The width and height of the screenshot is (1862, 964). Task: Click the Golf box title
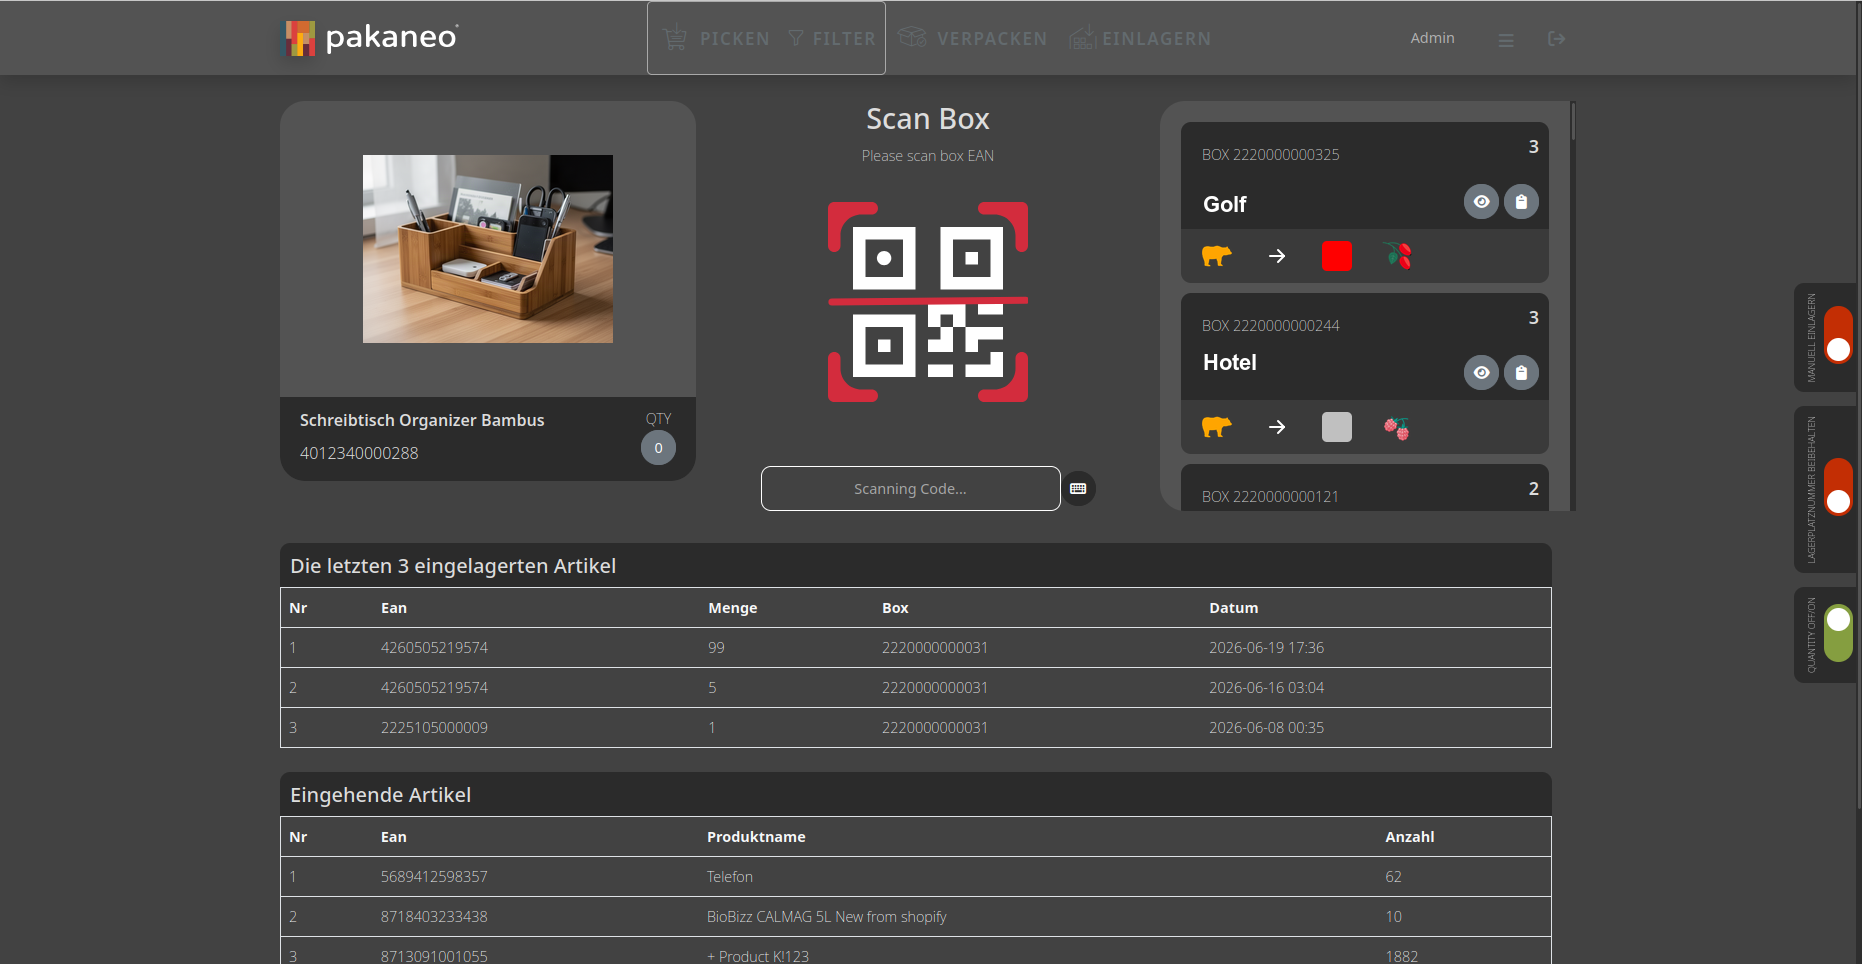(1224, 204)
